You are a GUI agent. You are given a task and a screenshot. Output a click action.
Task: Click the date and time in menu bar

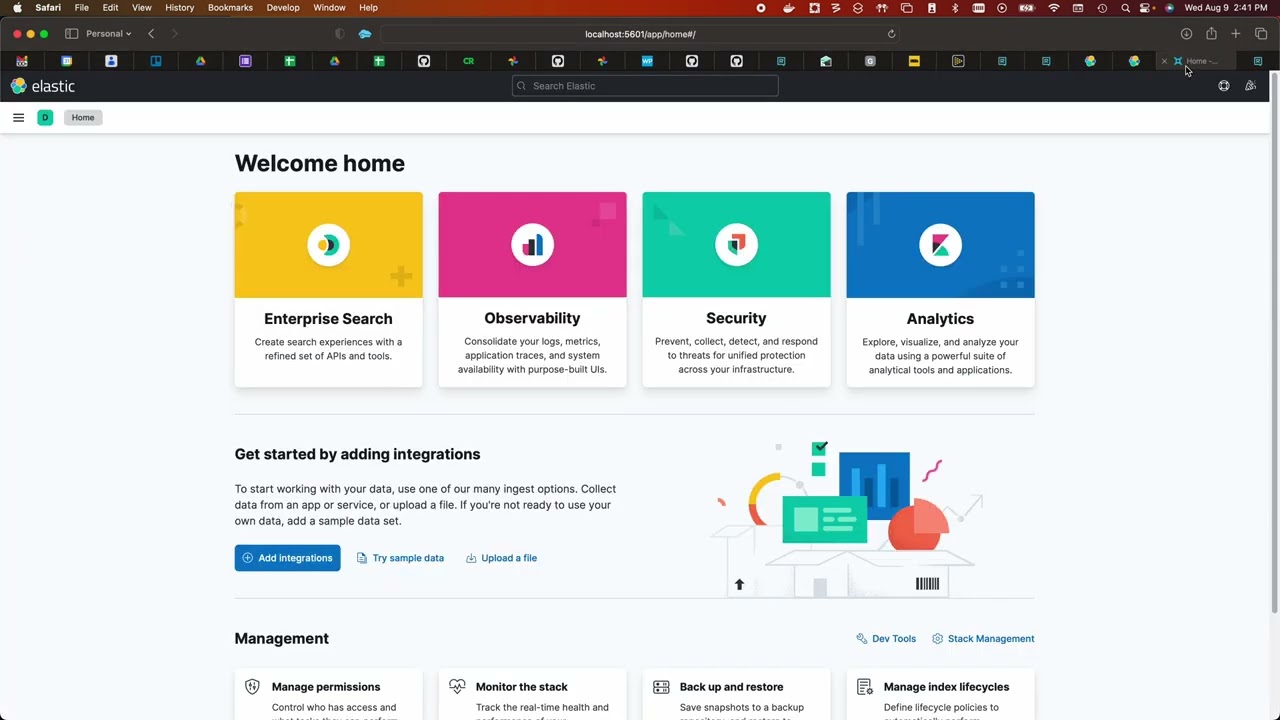(1226, 8)
